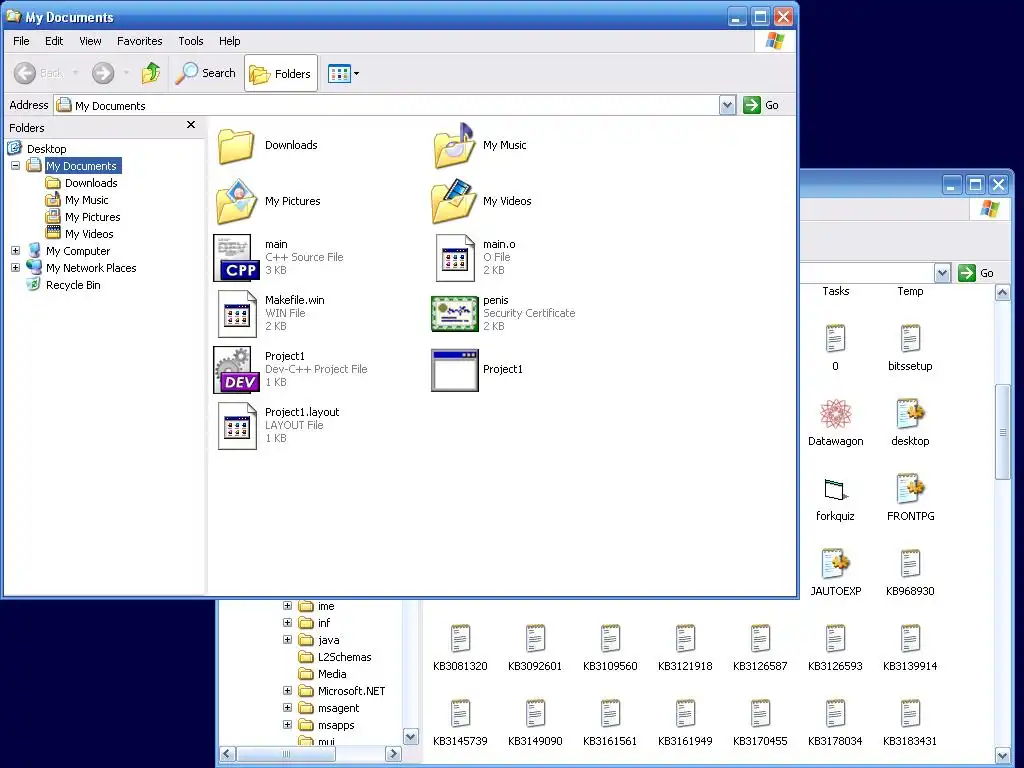Expand My Computer in folder tree
Screen dimensions: 1024x768
point(16,251)
